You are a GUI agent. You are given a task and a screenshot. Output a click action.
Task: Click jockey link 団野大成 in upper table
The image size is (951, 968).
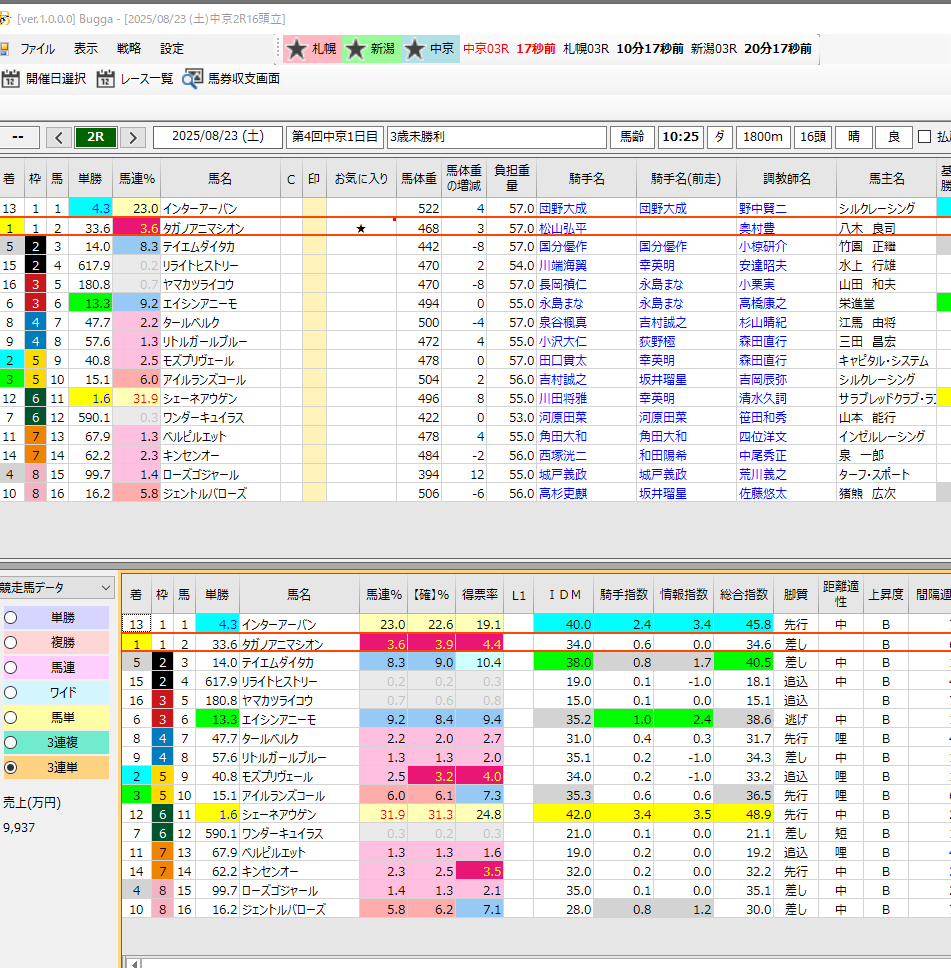point(563,209)
